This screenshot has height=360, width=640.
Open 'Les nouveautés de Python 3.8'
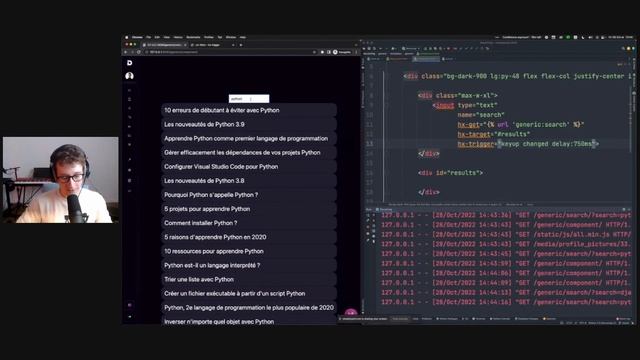pyautogui.click(x=249, y=181)
